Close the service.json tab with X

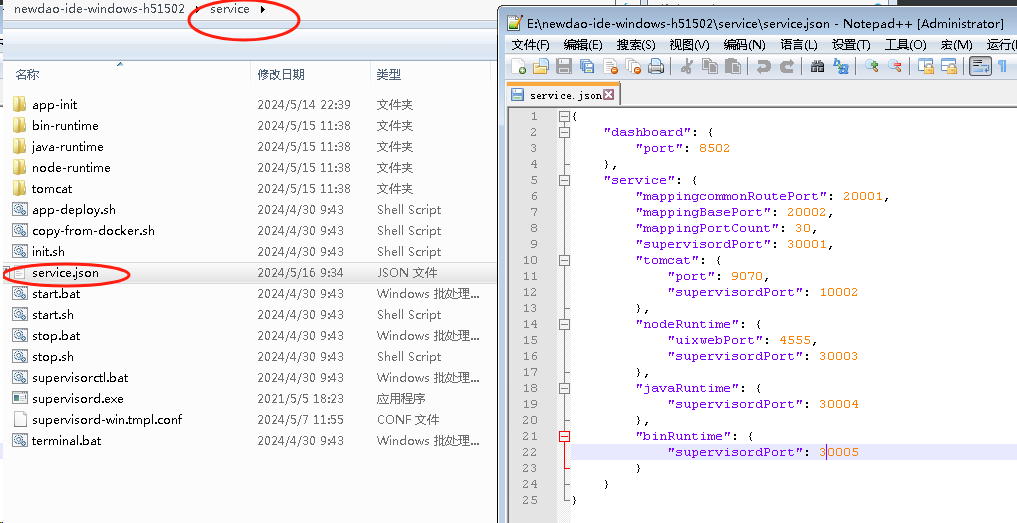click(608, 95)
